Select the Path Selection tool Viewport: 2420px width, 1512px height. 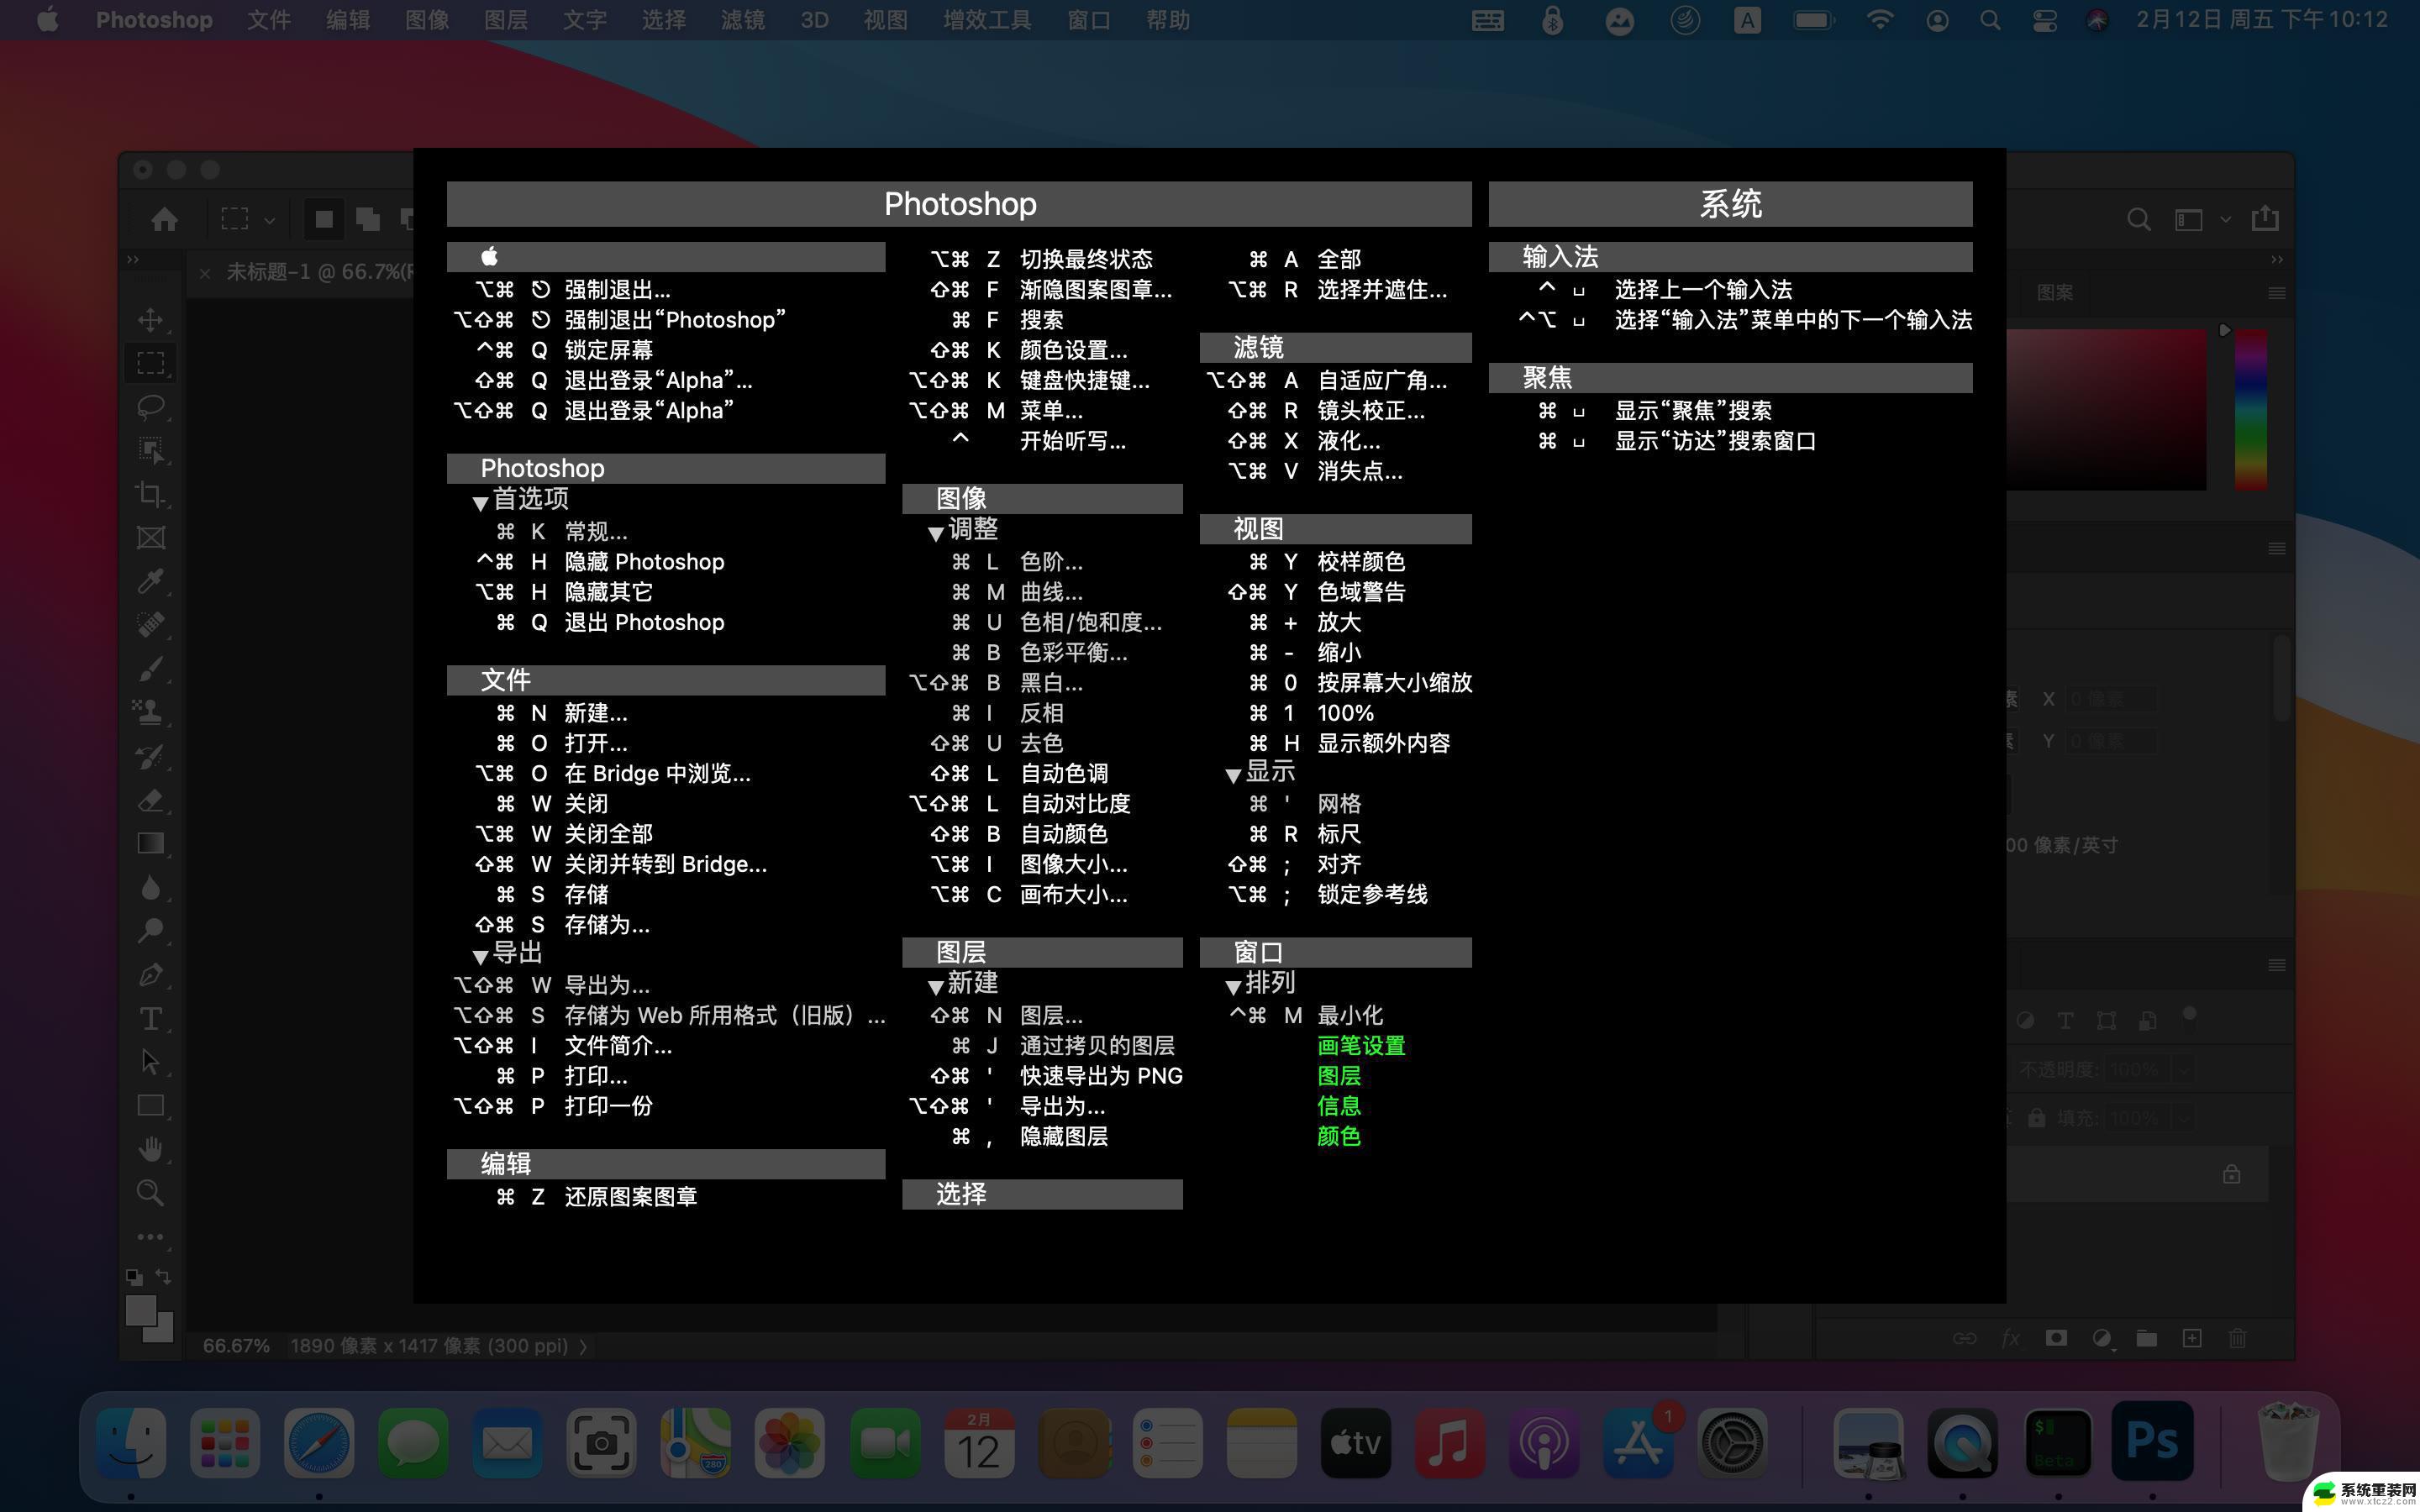[x=150, y=1062]
